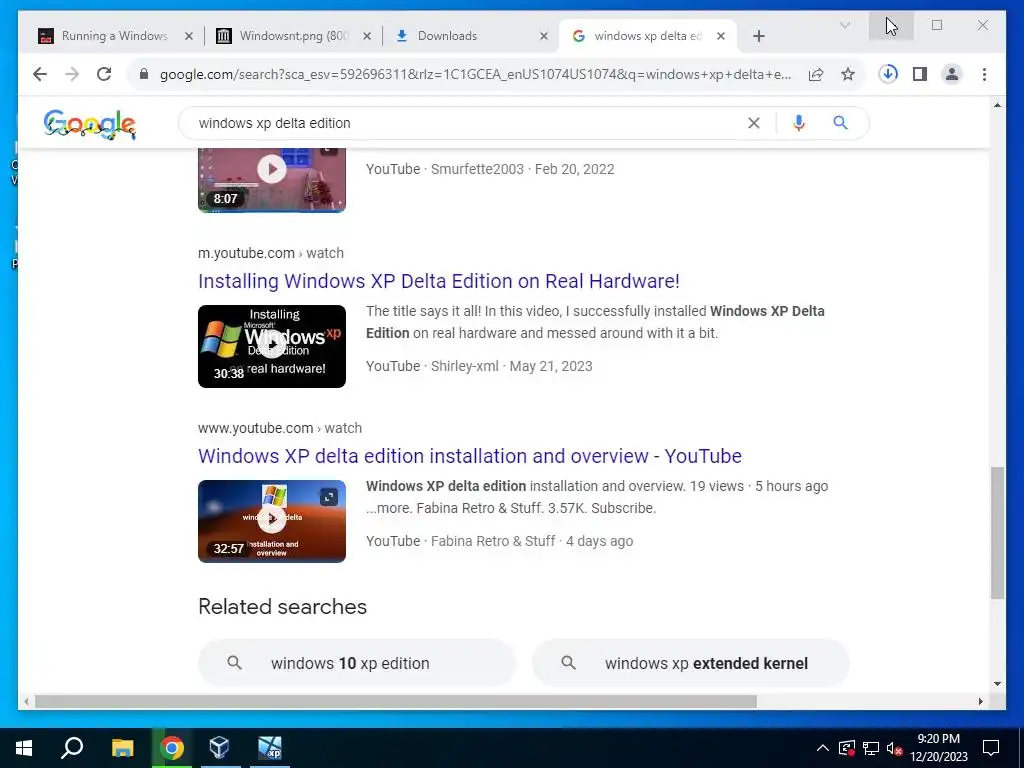Screen dimensions: 1024x768
Task: Click the Chrome taskbar icon
Action: click(172, 748)
